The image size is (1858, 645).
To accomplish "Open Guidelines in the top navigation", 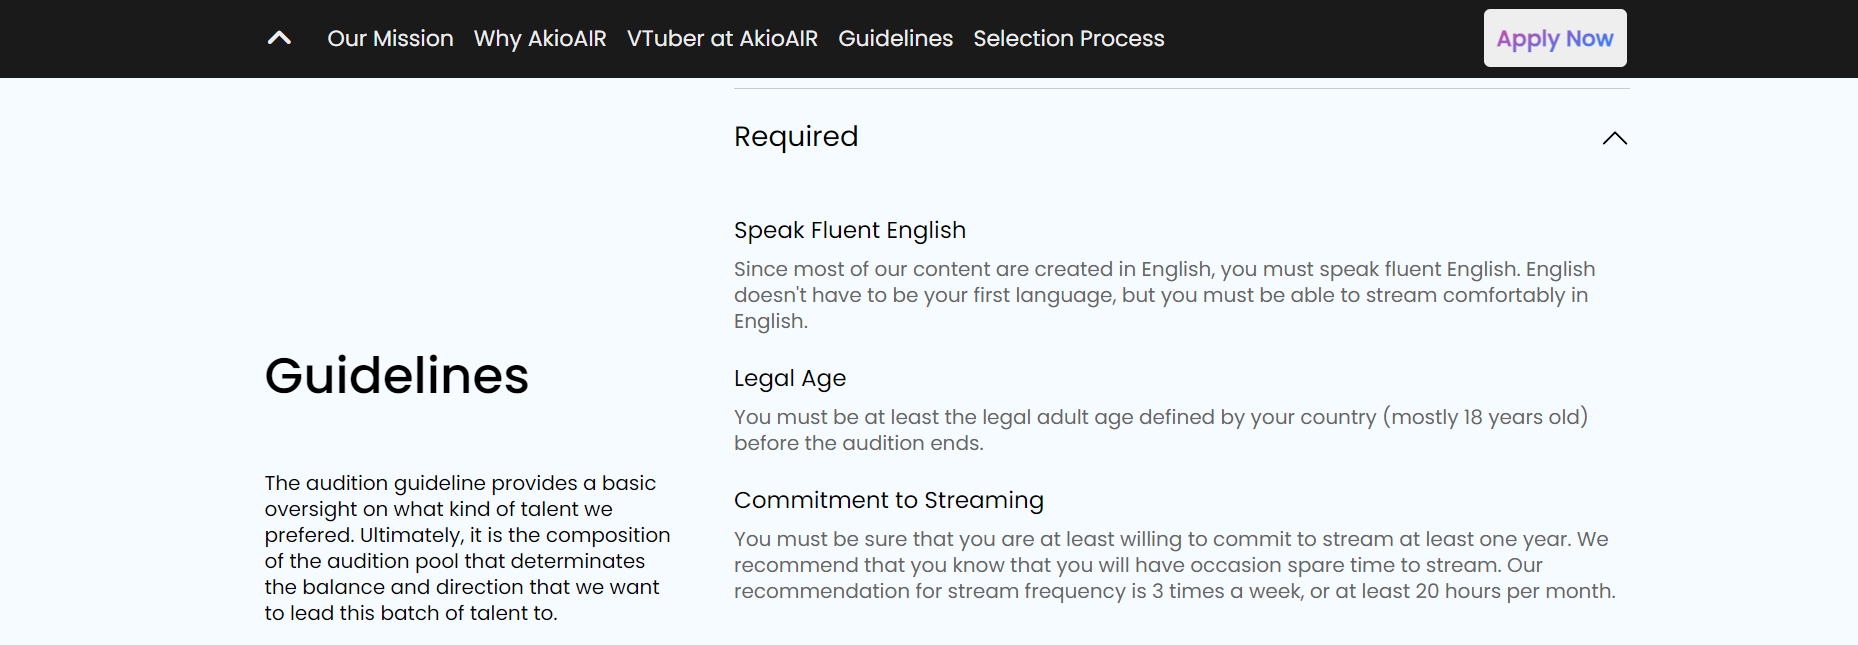I will coord(895,38).
